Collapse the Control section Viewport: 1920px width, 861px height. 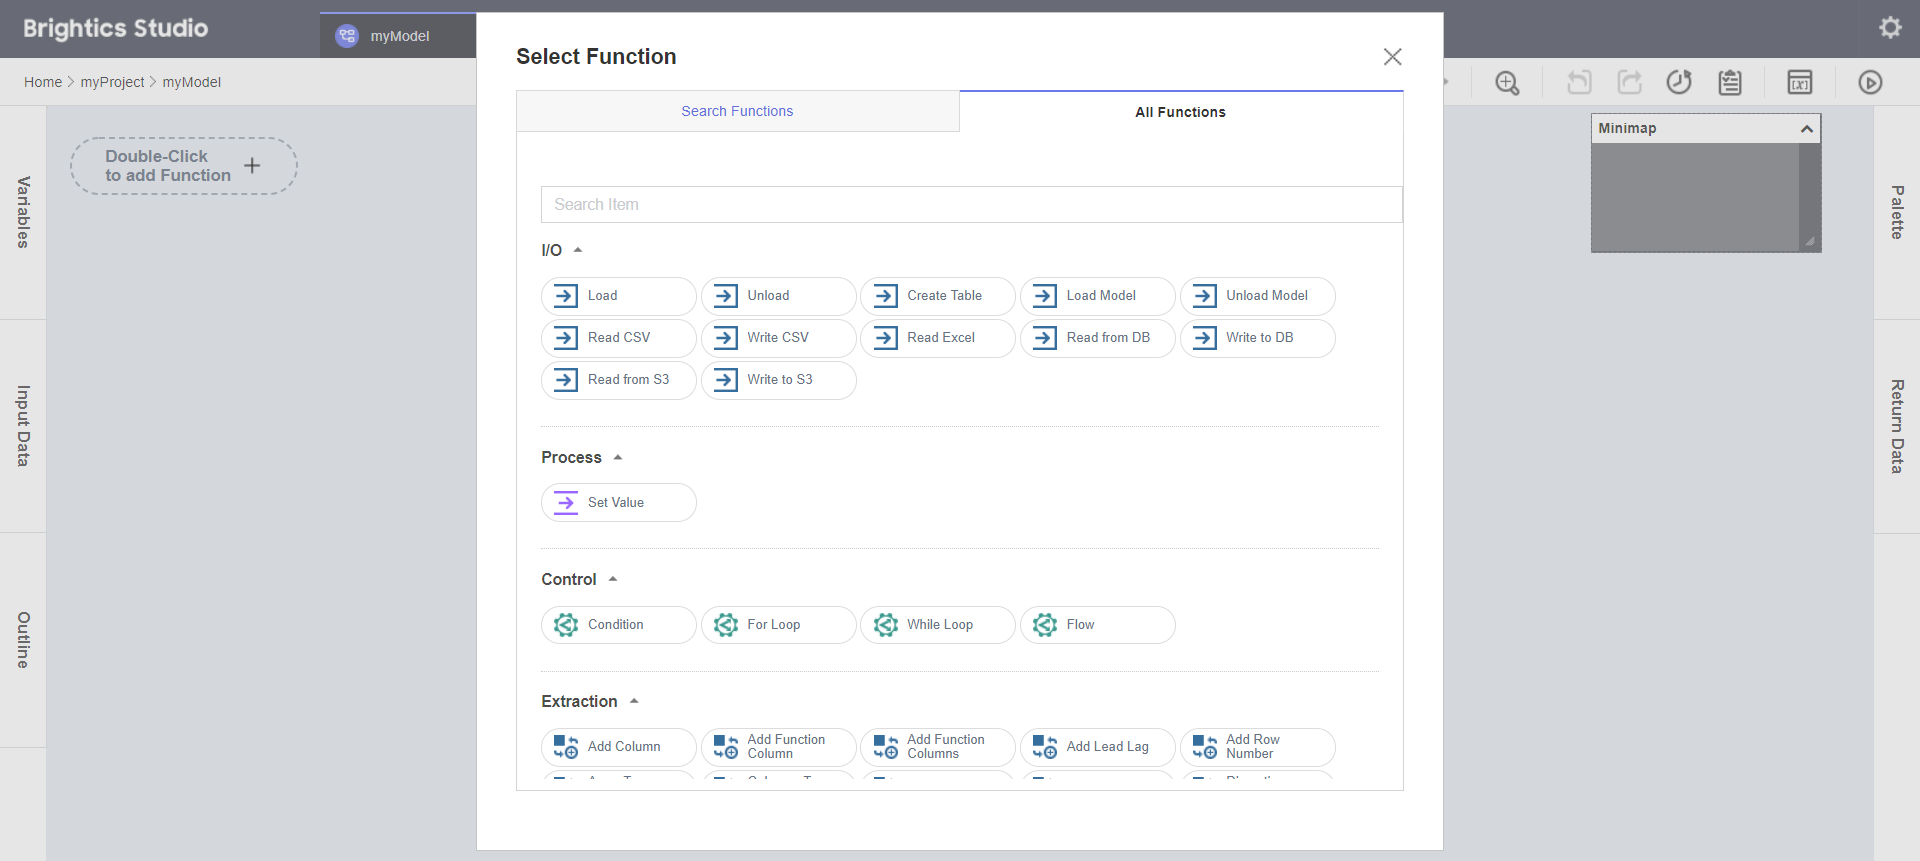[612, 579]
